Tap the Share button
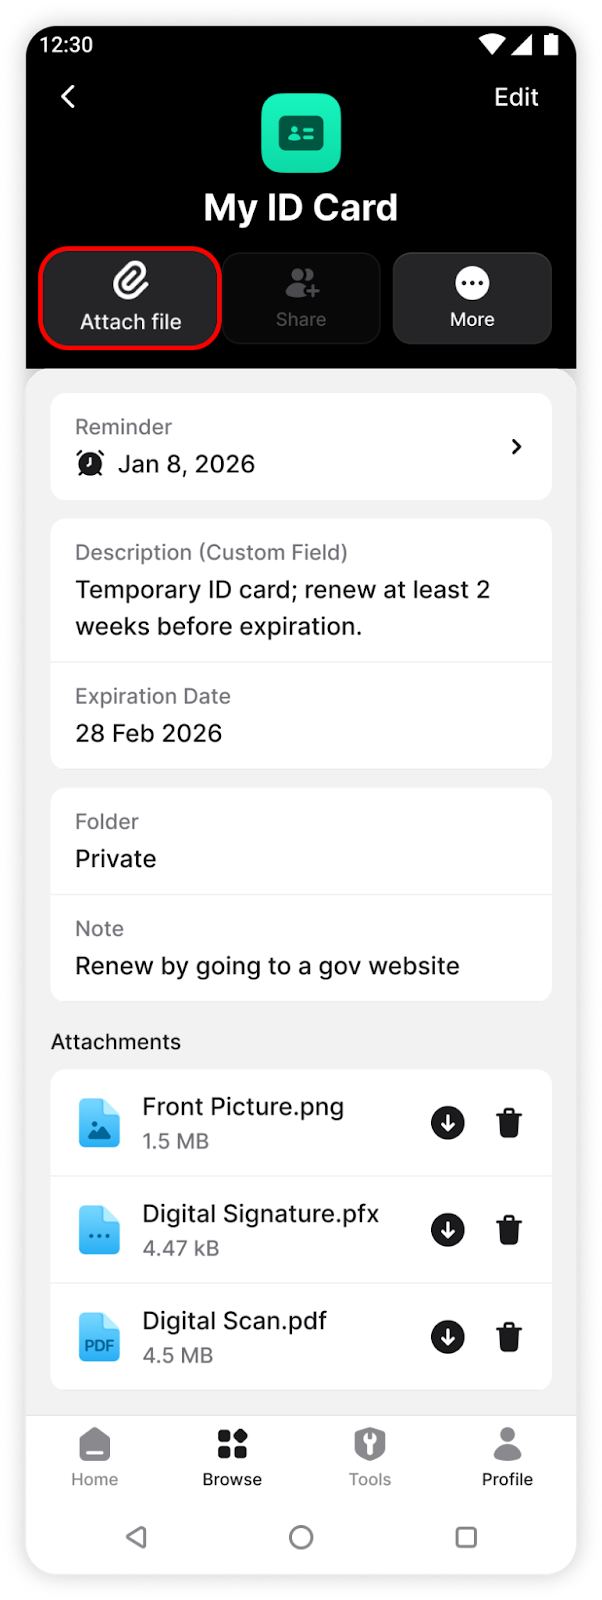Viewport: 602px width, 1600px height. click(301, 298)
